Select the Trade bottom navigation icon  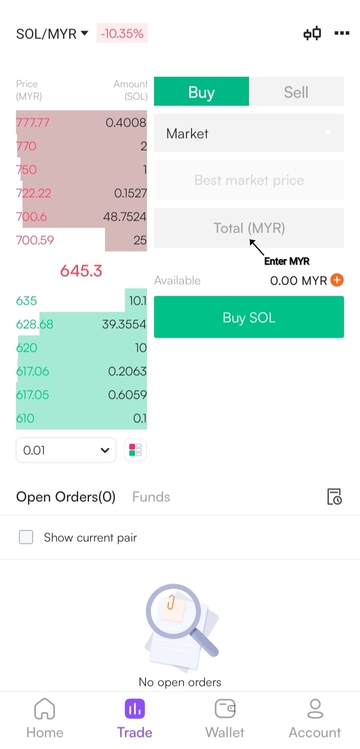click(x=135, y=719)
